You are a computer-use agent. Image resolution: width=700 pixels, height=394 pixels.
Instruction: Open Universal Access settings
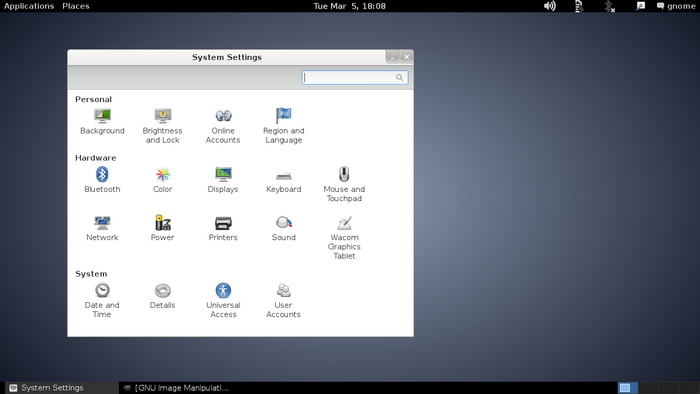(x=223, y=301)
